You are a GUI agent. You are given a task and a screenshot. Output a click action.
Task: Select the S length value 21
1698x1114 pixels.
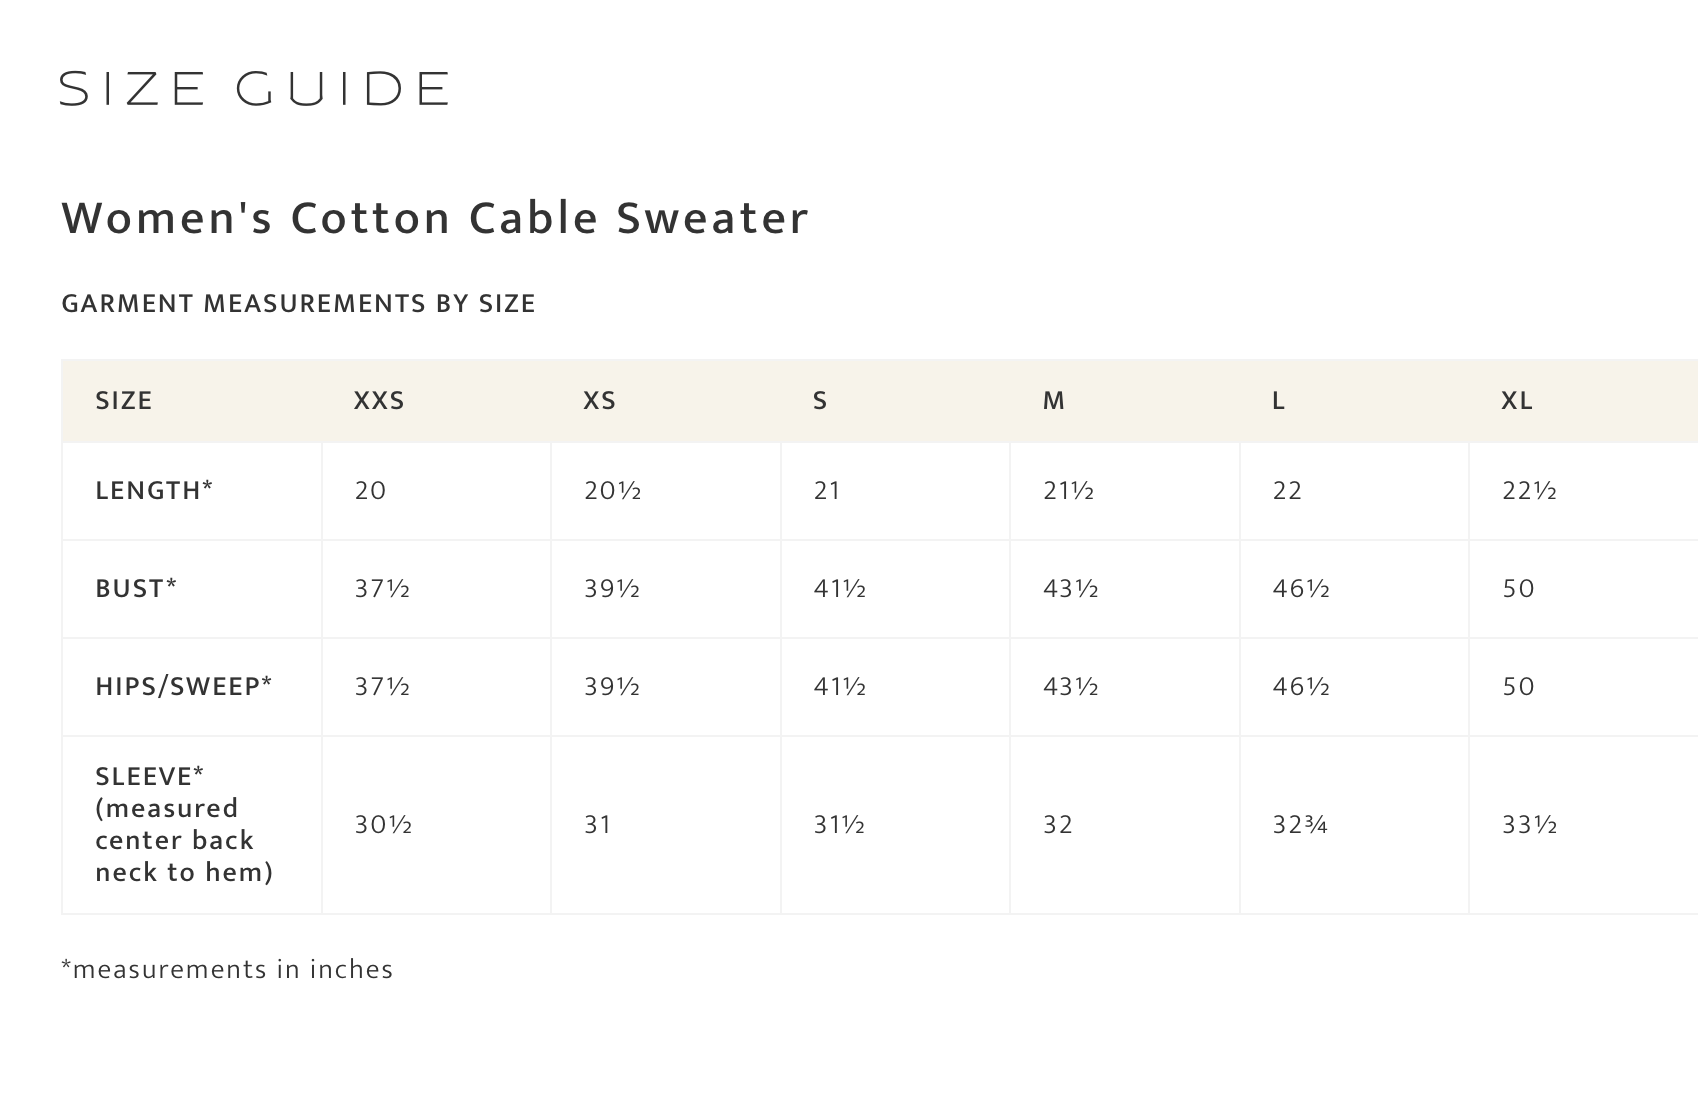(x=826, y=490)
